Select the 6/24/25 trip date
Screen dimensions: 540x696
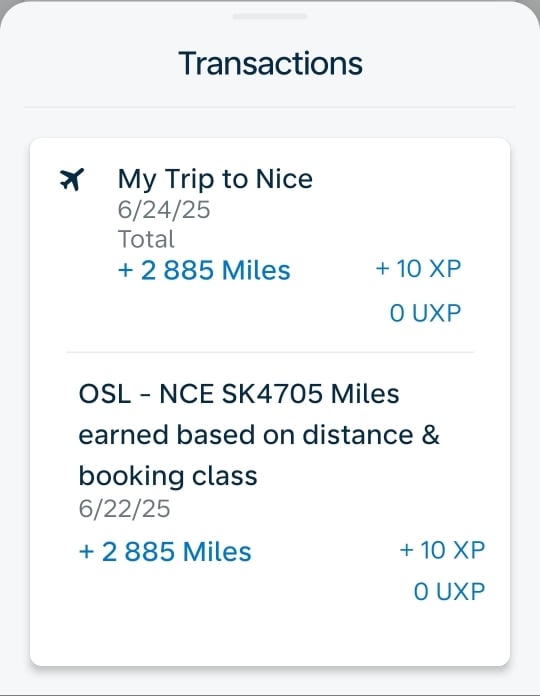164,210
